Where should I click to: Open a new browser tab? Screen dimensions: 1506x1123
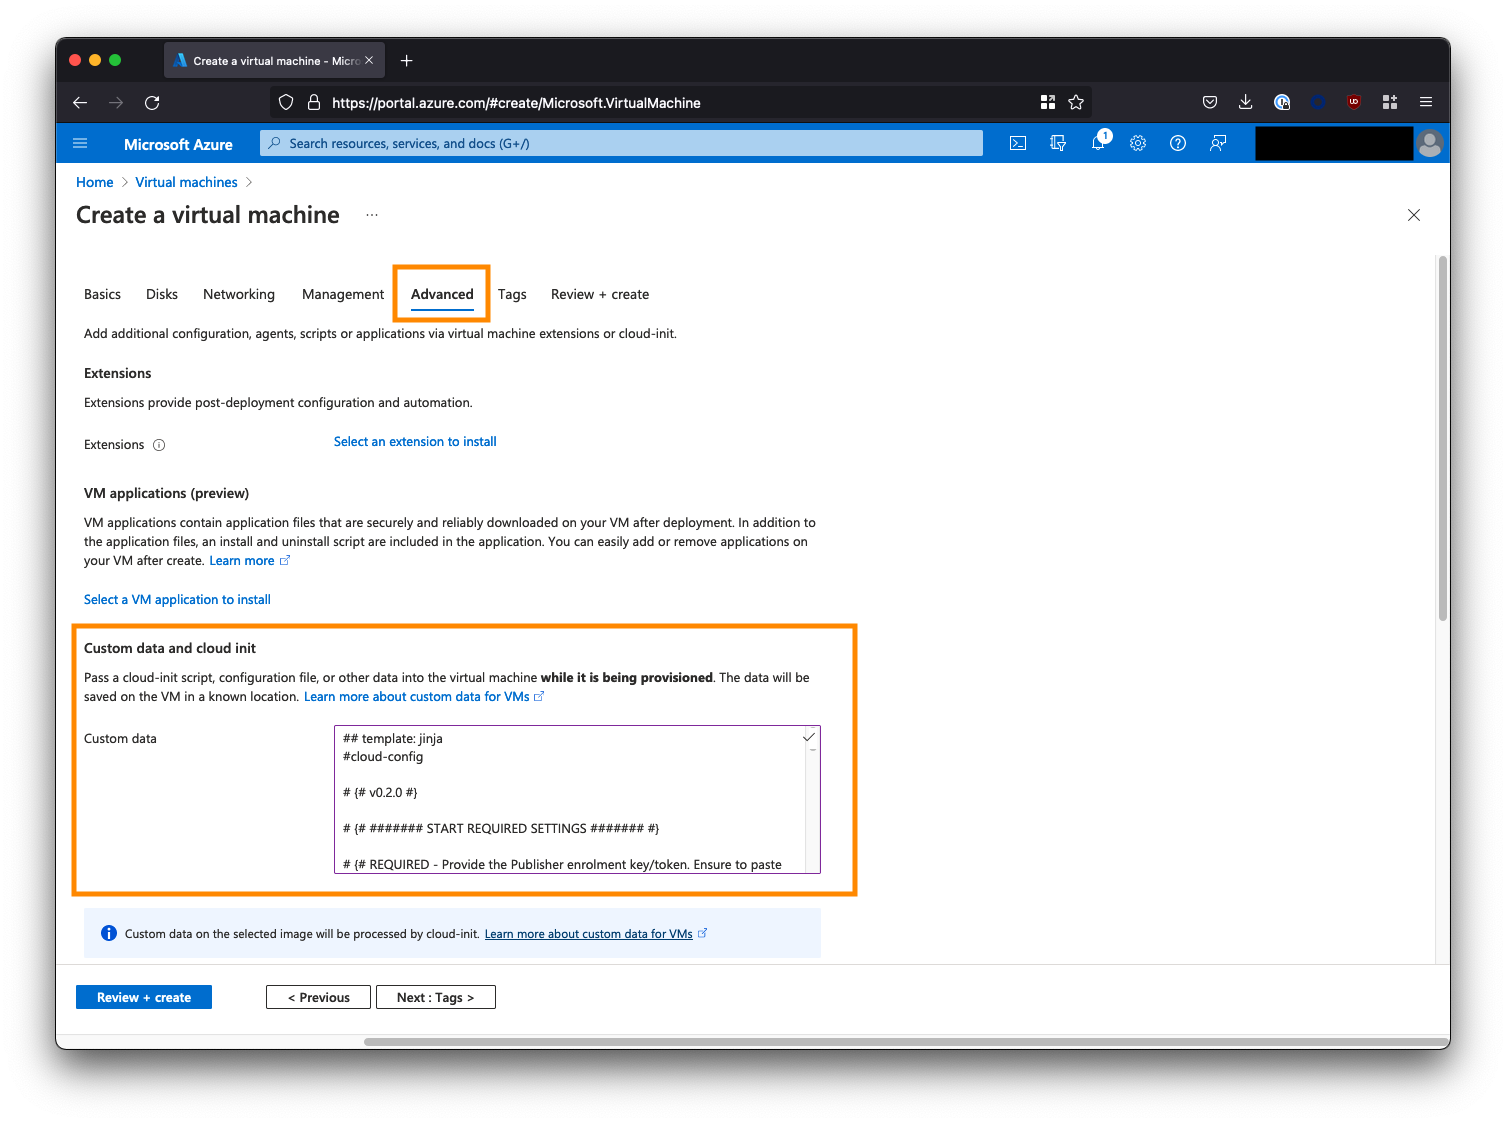pos(407,61)
